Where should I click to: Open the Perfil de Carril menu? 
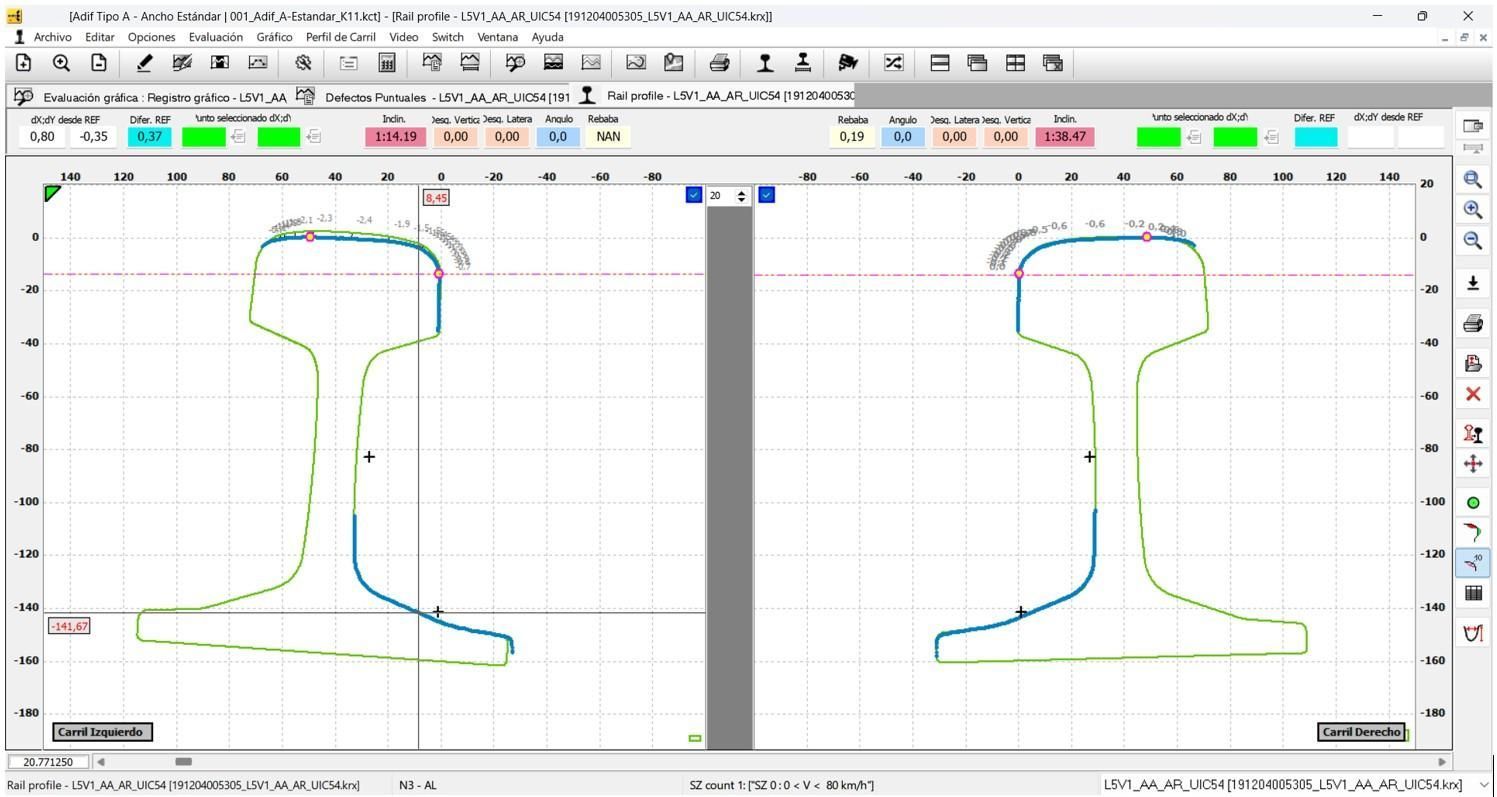pyautogui.click(x=340, y=37)
